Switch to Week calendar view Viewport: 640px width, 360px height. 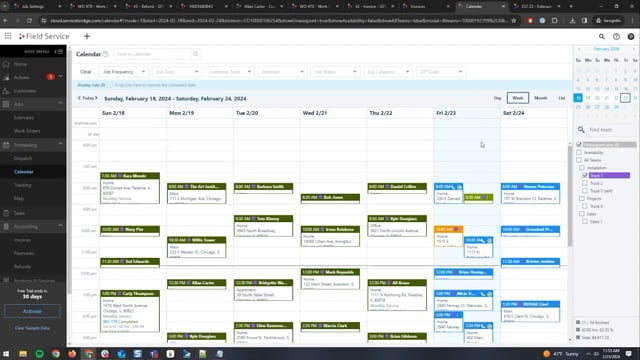pos(518,98)
